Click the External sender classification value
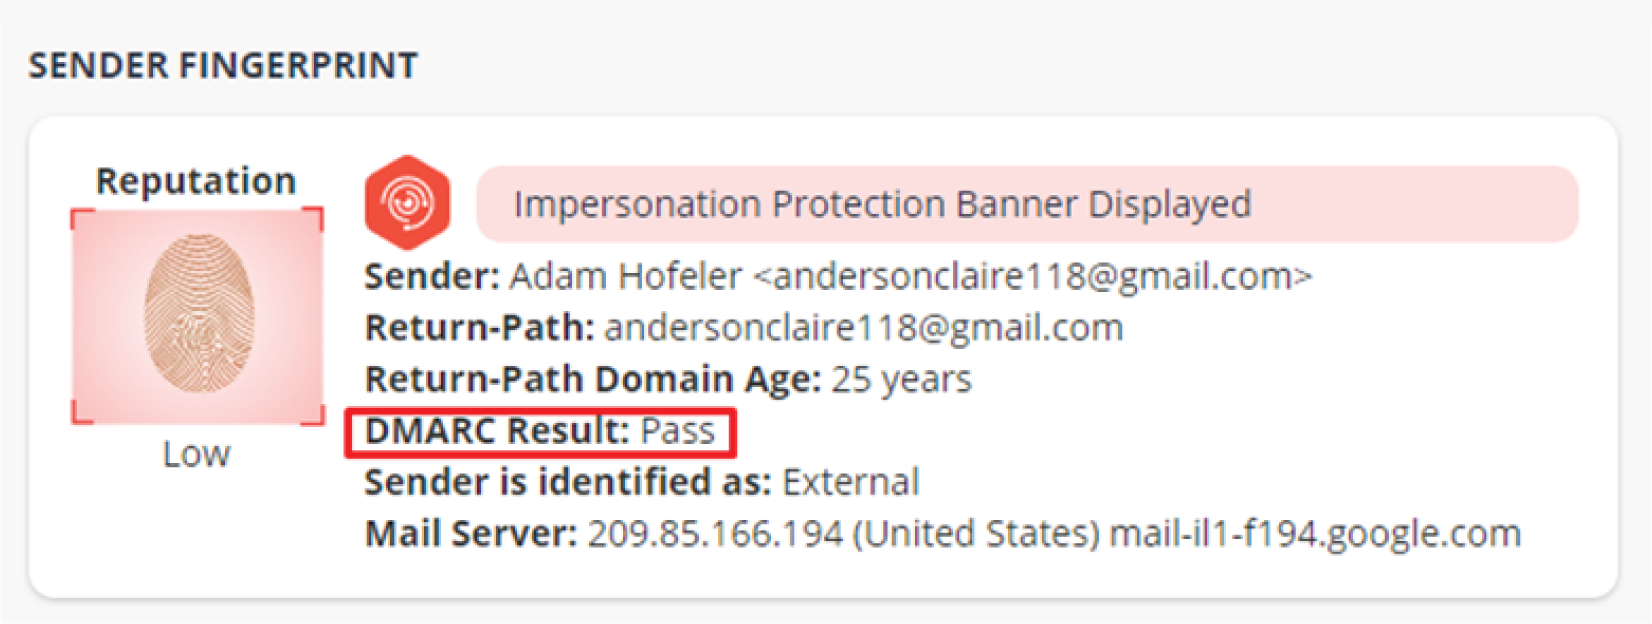1652x624 pixels. click(x=850, y=483)
